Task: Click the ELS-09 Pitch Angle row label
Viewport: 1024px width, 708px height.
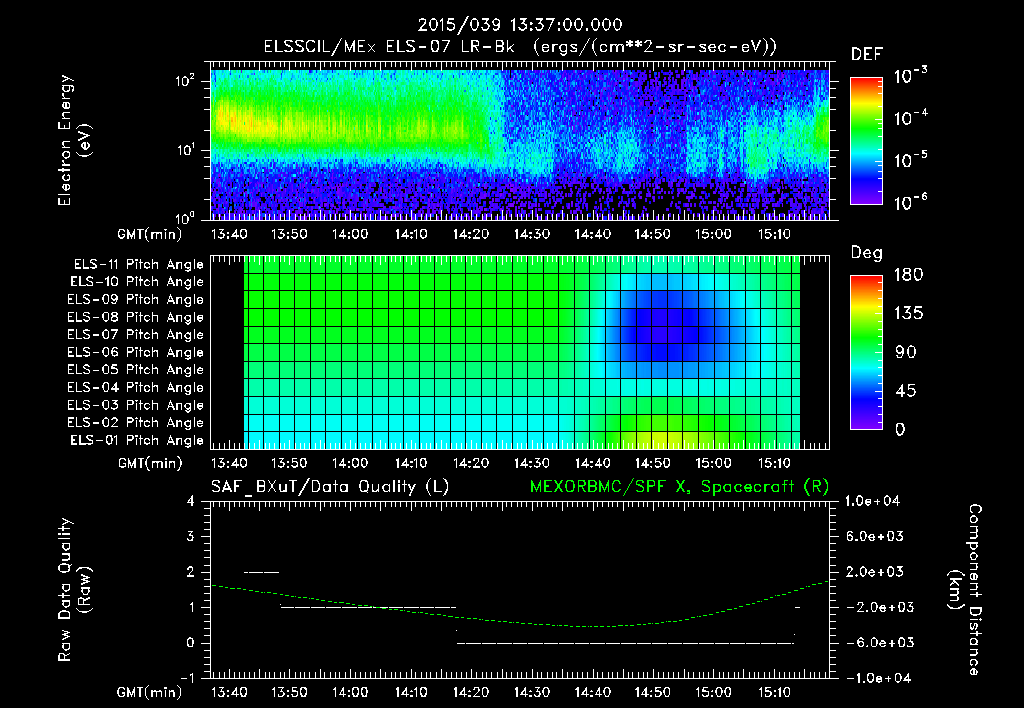Action: click(x=136, y=300)
